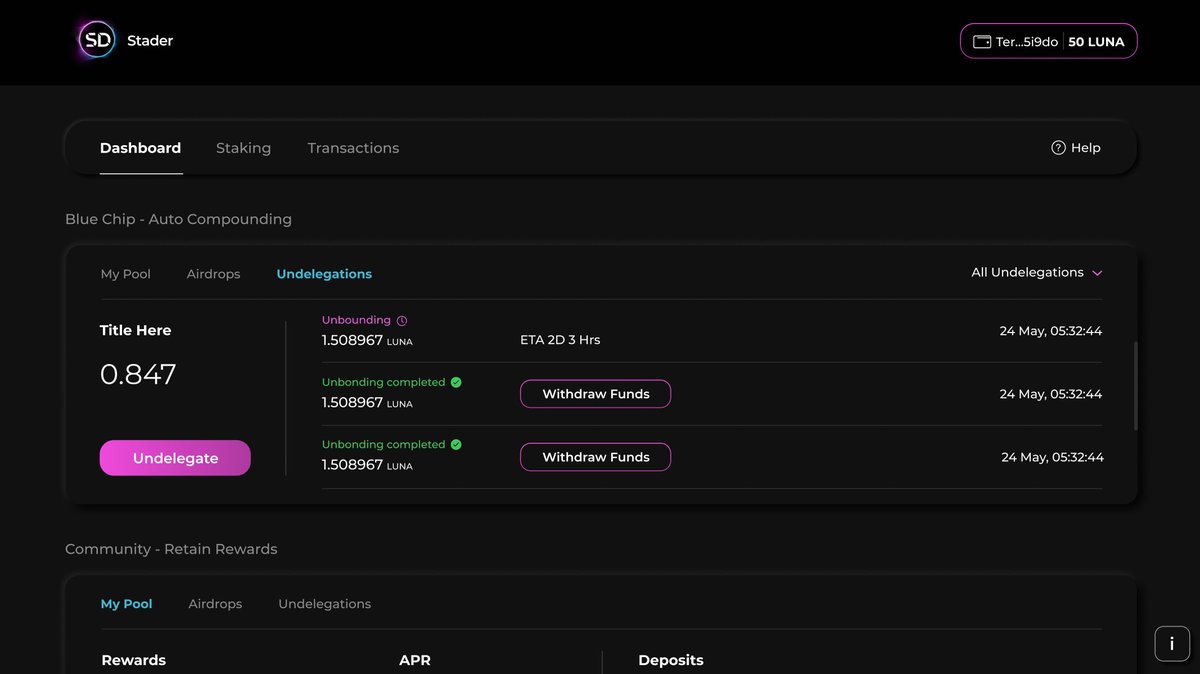Click the info button in the bottom right corner
Screen dimensions: 1200x674
point(1172,643)
